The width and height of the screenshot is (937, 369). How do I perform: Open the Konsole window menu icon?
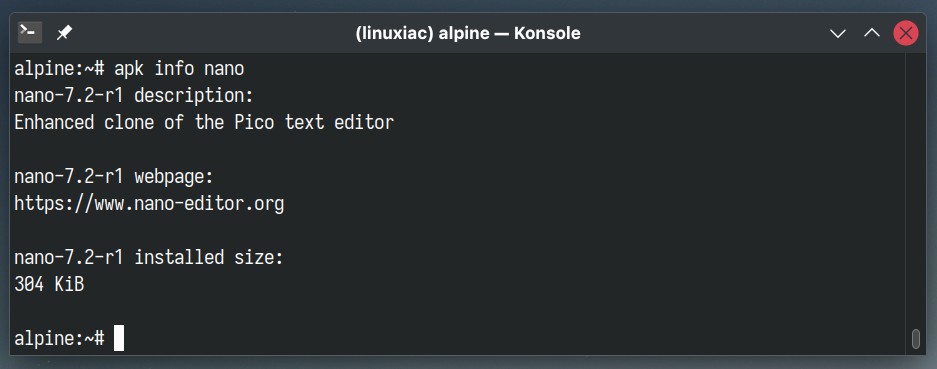click(x=29, y=33)
